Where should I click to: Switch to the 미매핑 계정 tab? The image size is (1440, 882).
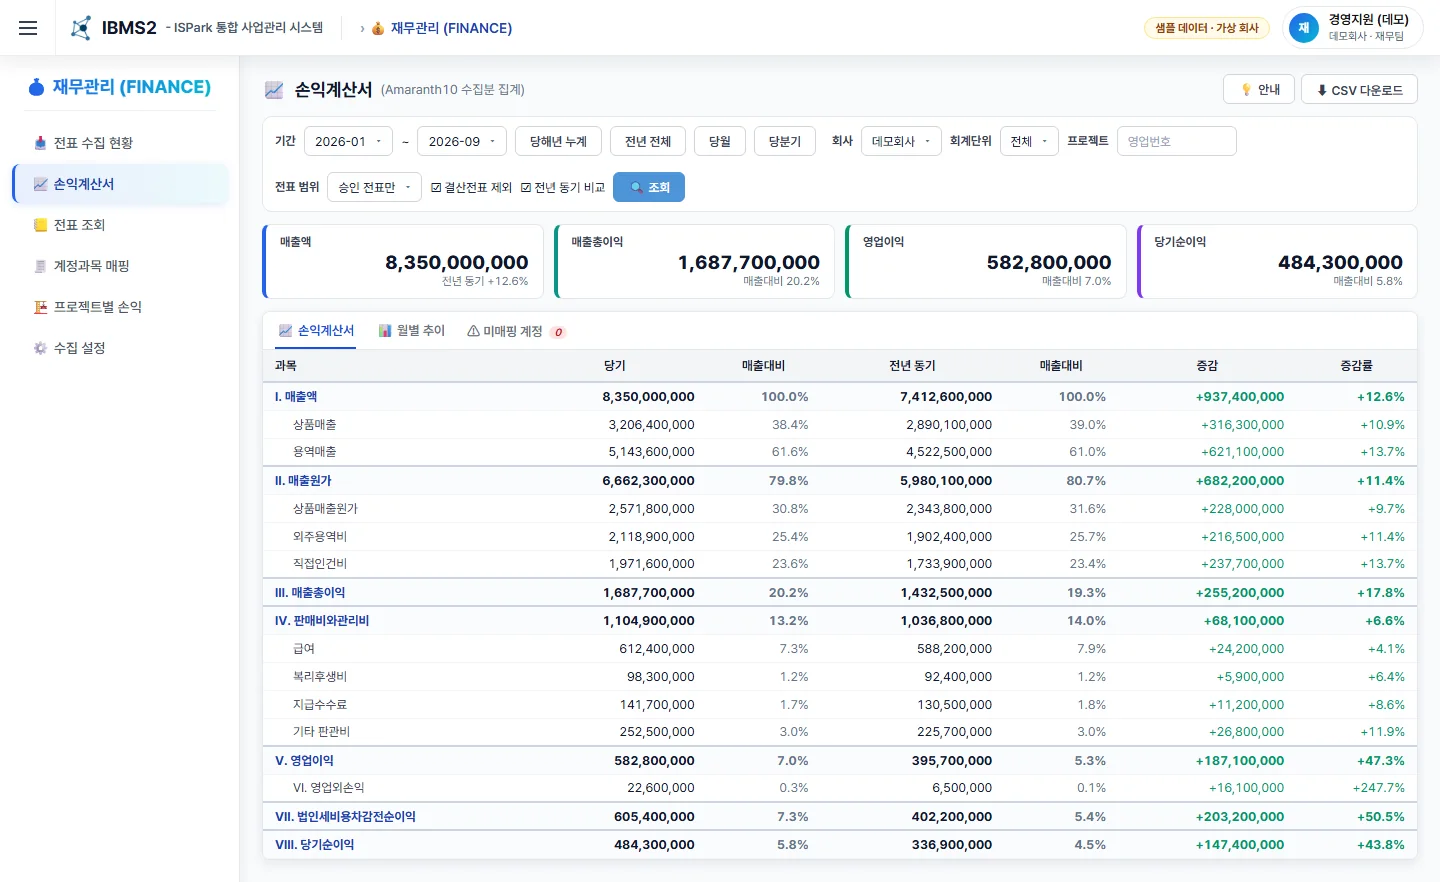(516, 331)
